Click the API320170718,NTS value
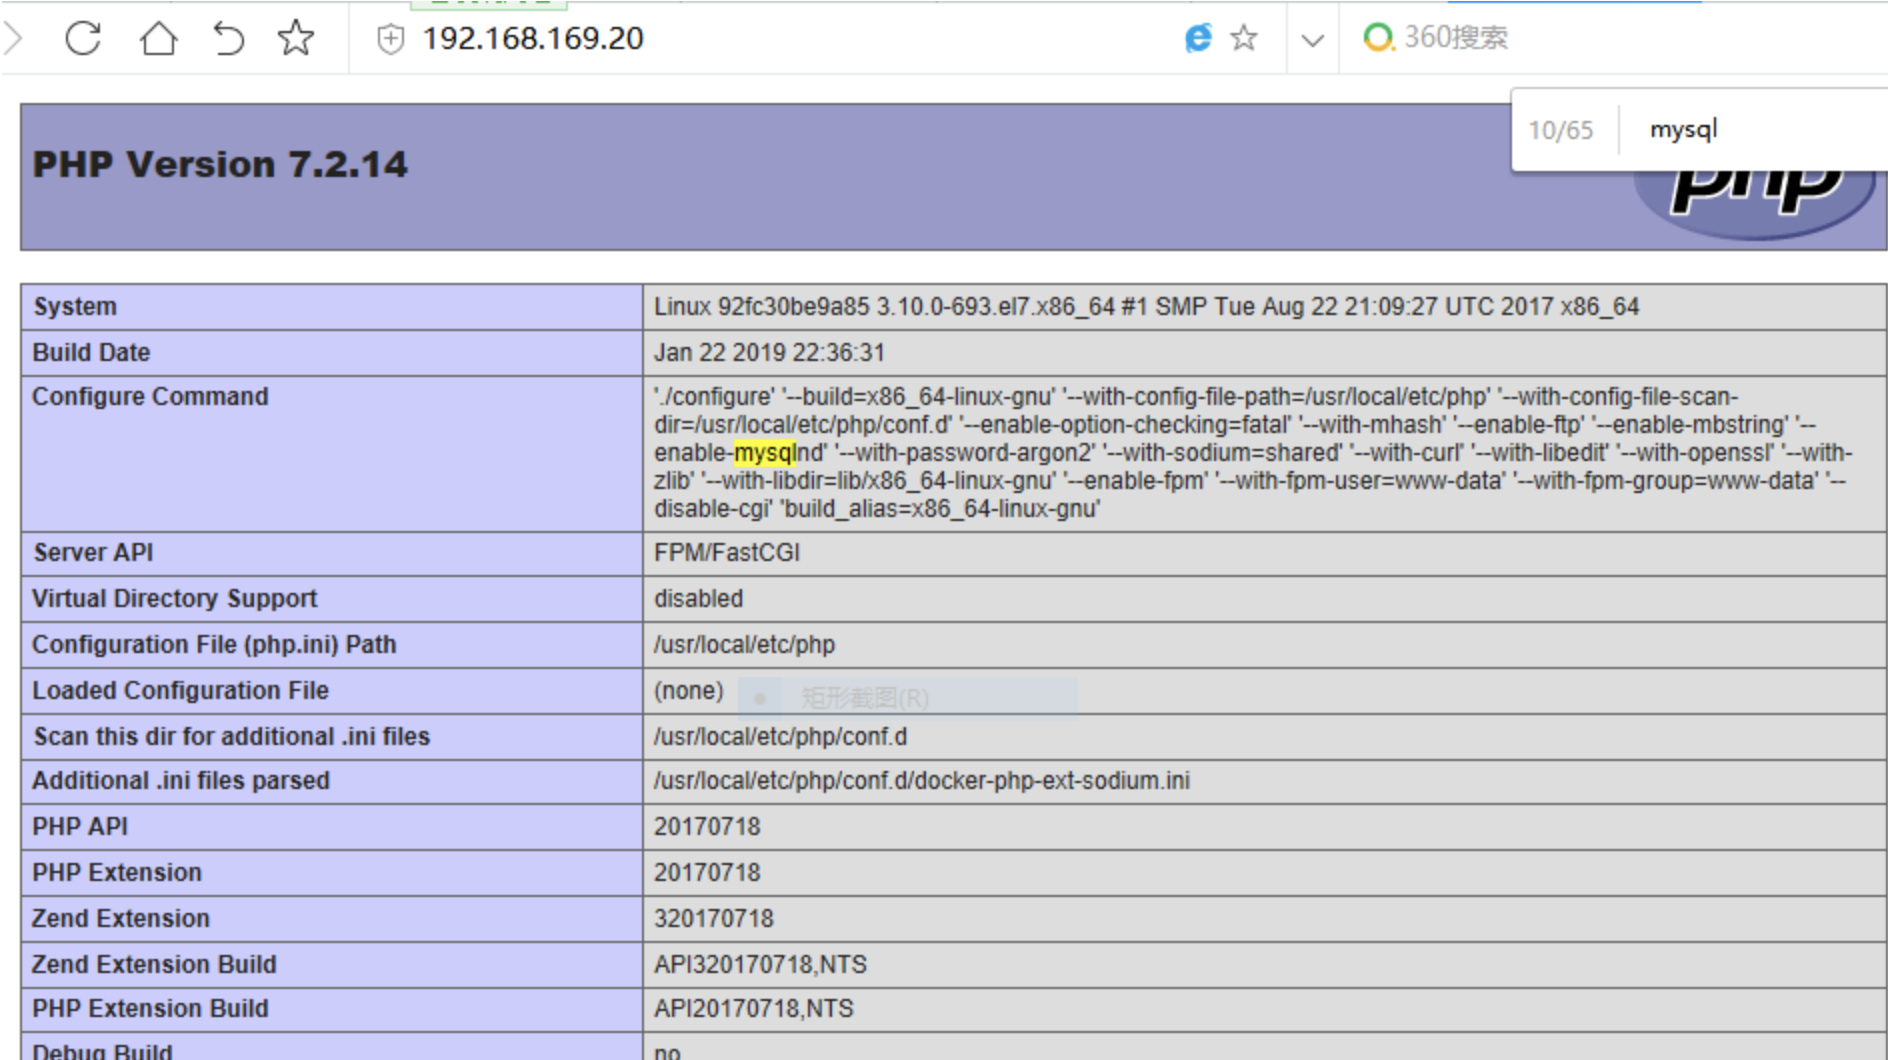 pyautogui.click(x=760, y=965)
